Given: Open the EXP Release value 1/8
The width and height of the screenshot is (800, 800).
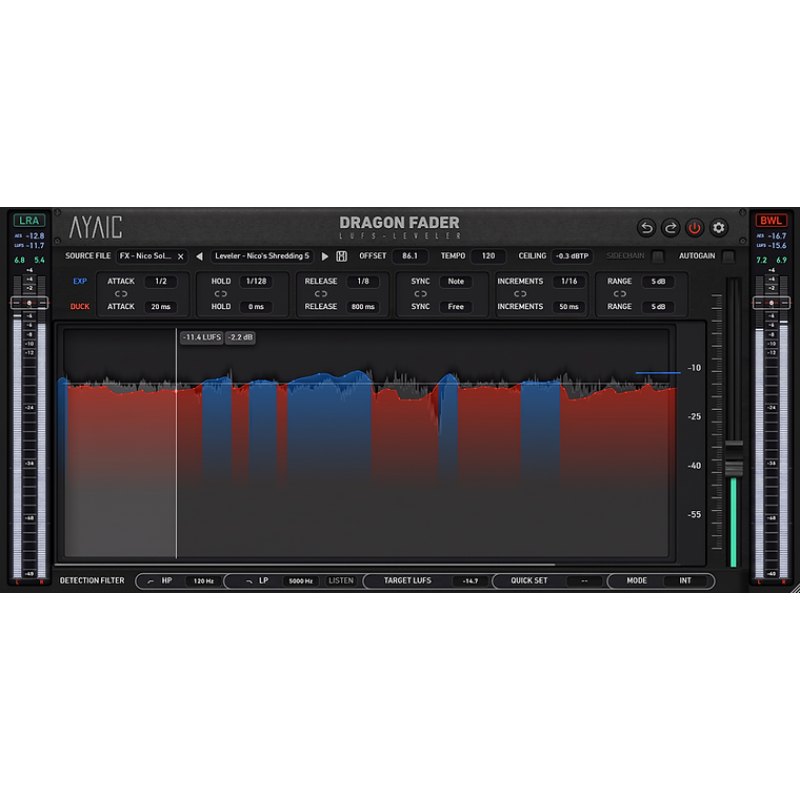Looking at the screenshot, I should (x=363, y=281).
